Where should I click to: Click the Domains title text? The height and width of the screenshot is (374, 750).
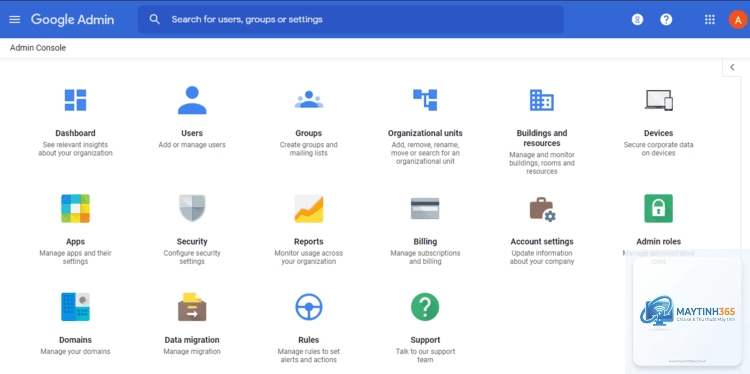(x=76, y=340)
